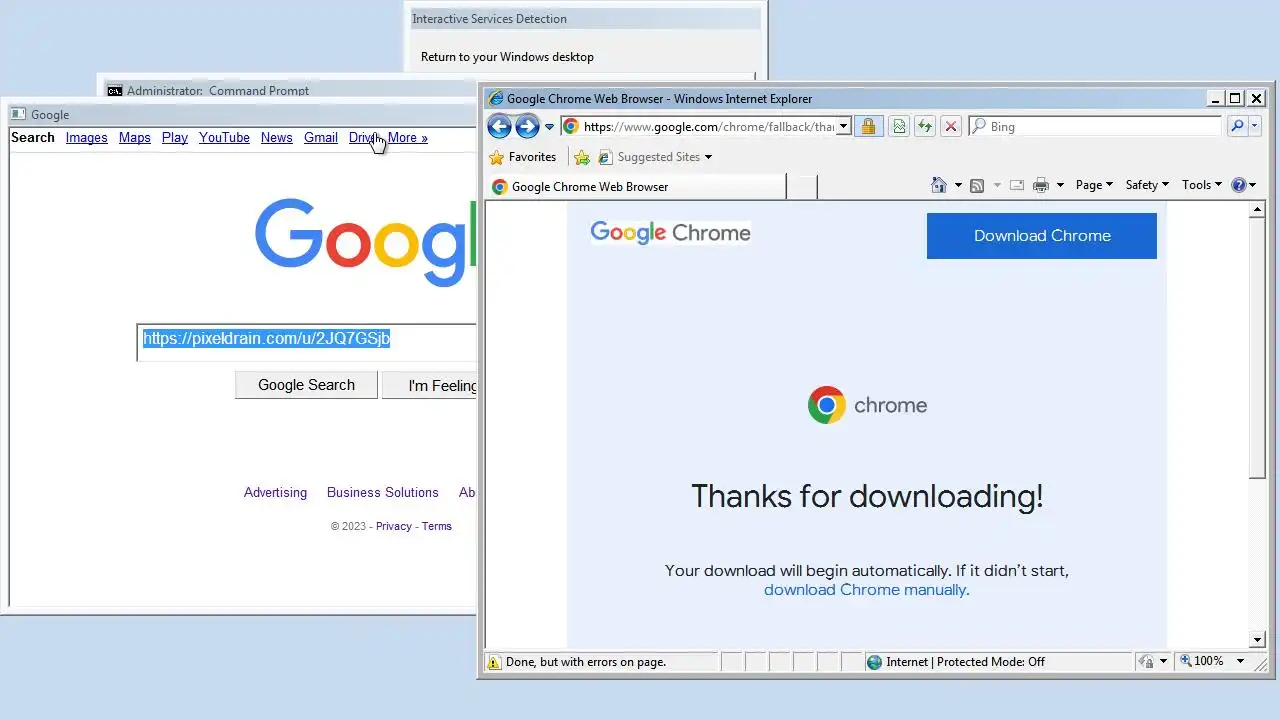This screenshot has height=720, width=1280.
Task: Click Return to your Windows desktop
Action: click(507, 57)
